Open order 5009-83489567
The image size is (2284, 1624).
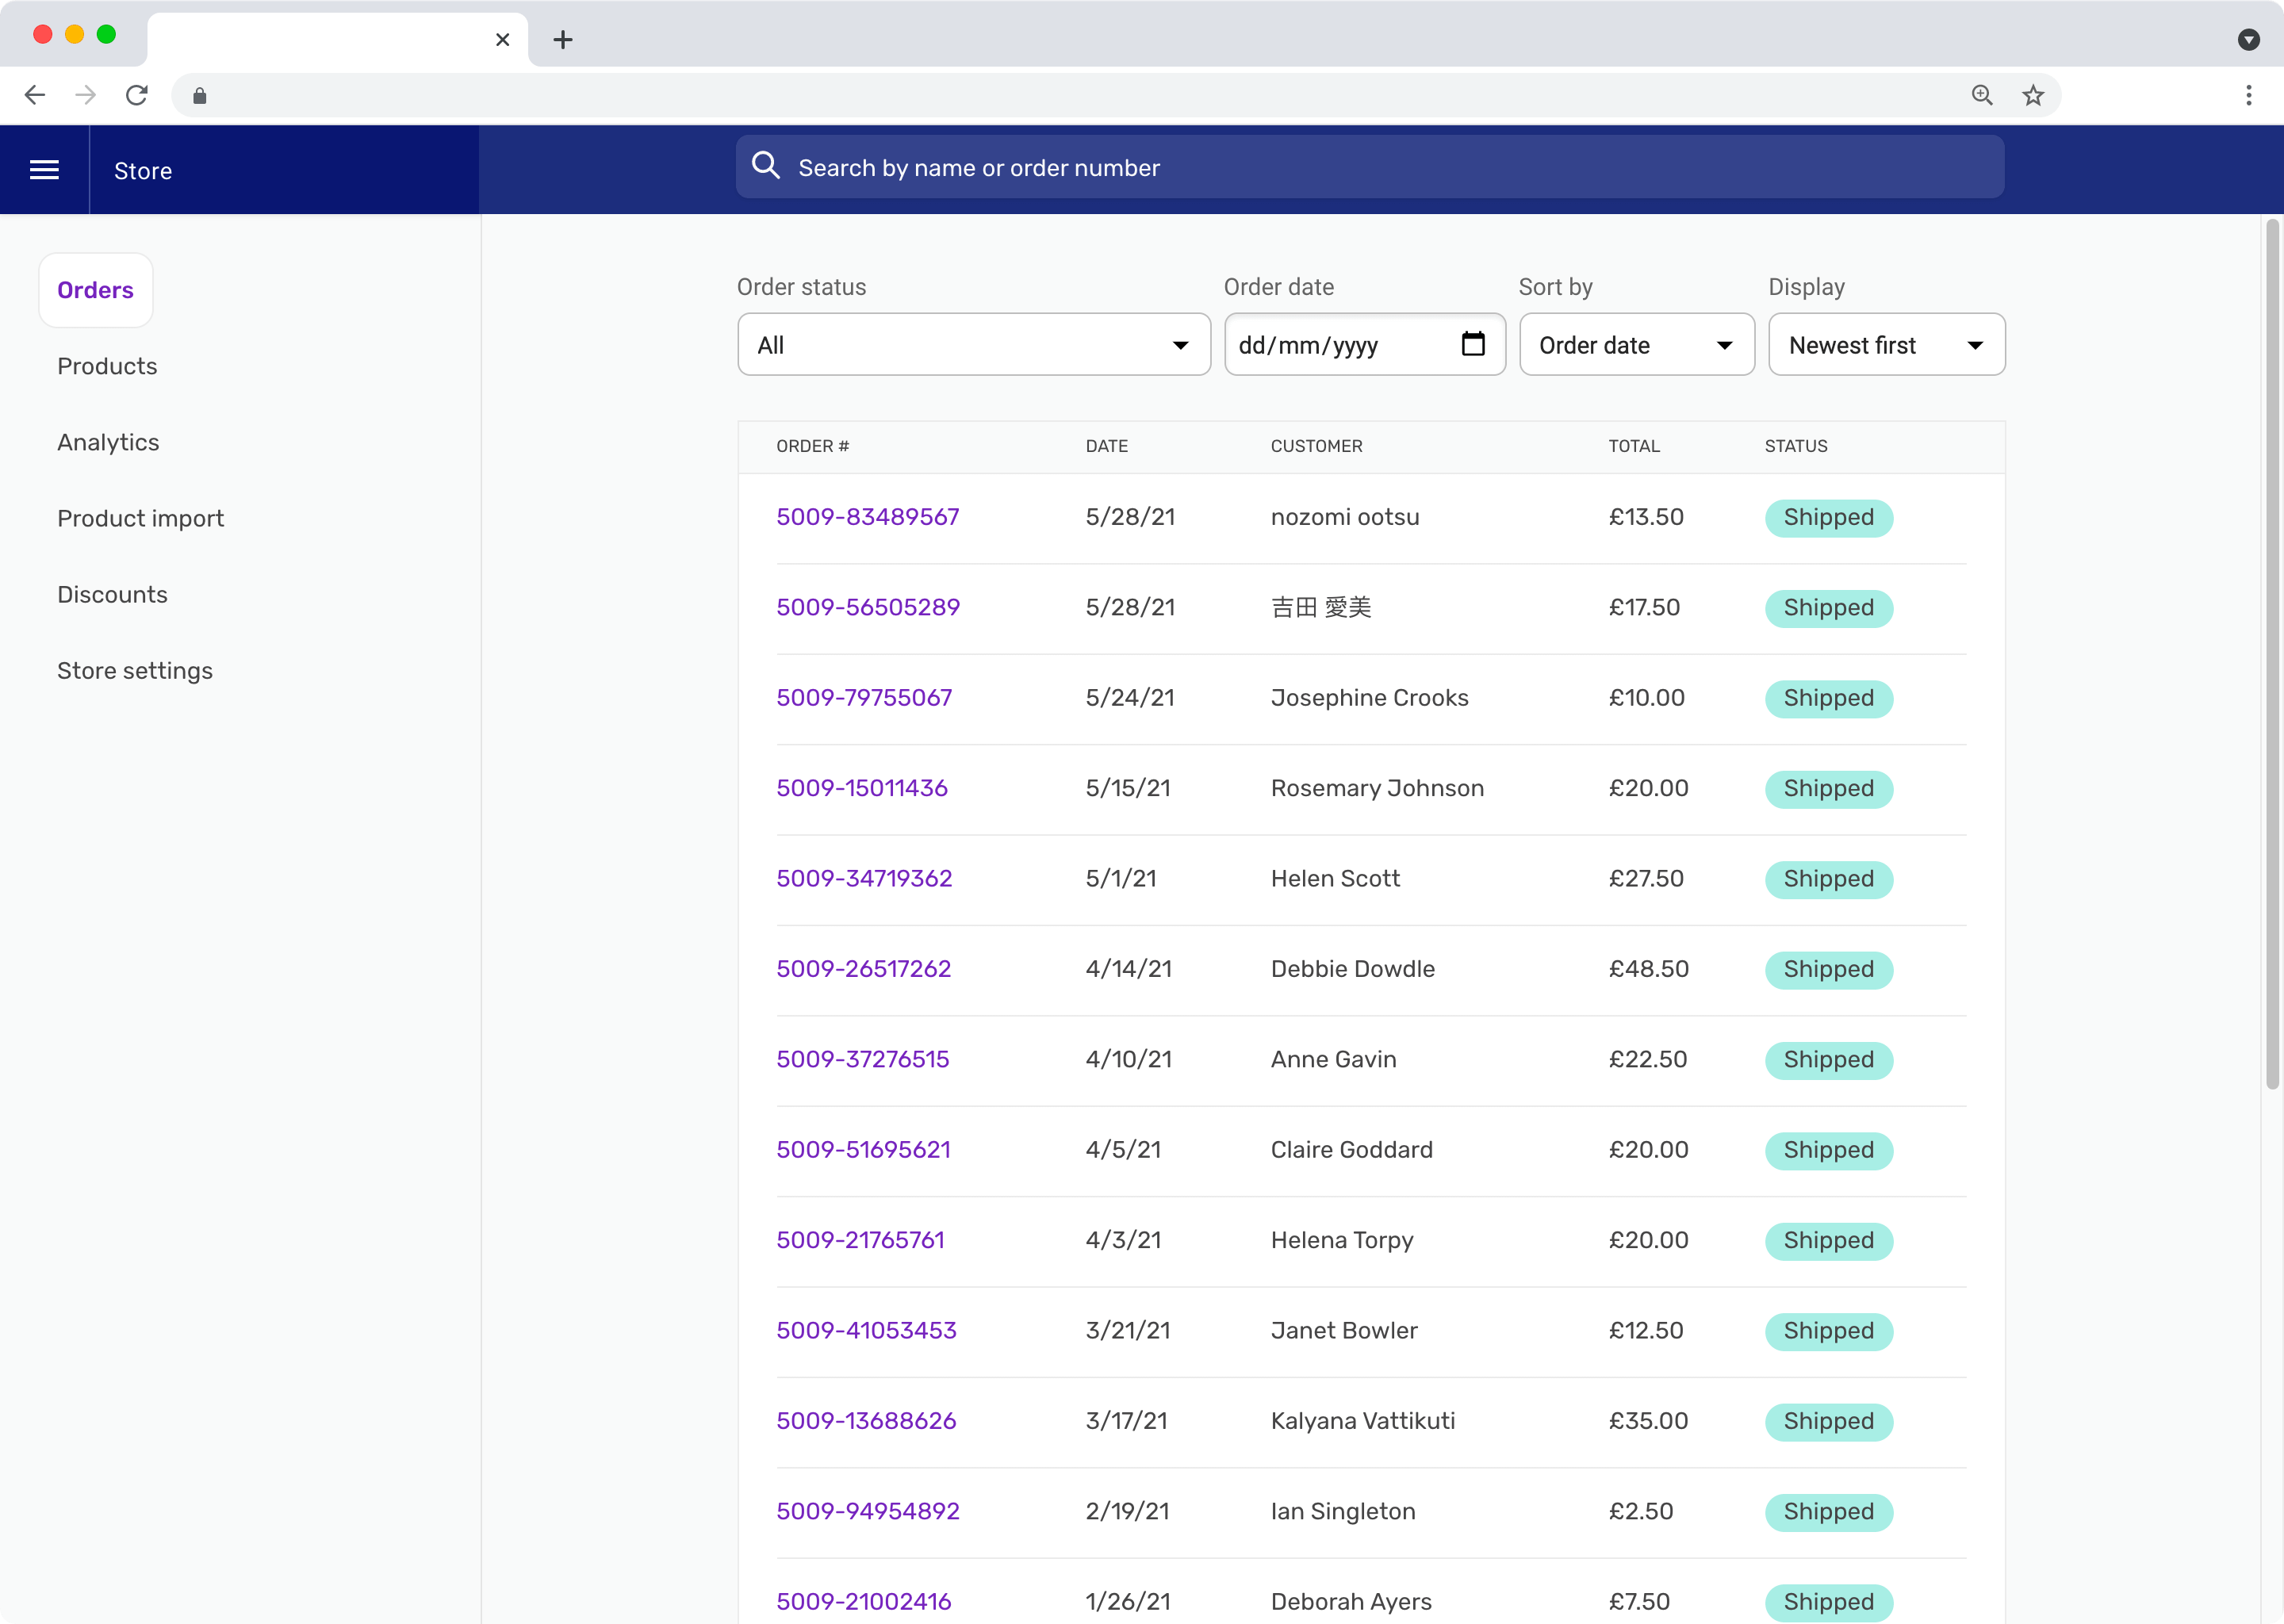pyautogui.click(x=868, y=517)
